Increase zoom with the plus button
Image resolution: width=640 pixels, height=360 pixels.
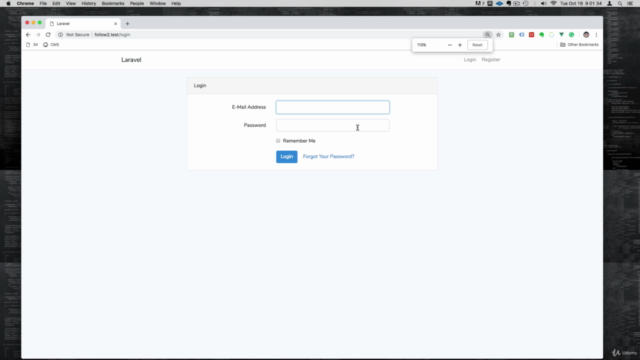click(460, 45)
